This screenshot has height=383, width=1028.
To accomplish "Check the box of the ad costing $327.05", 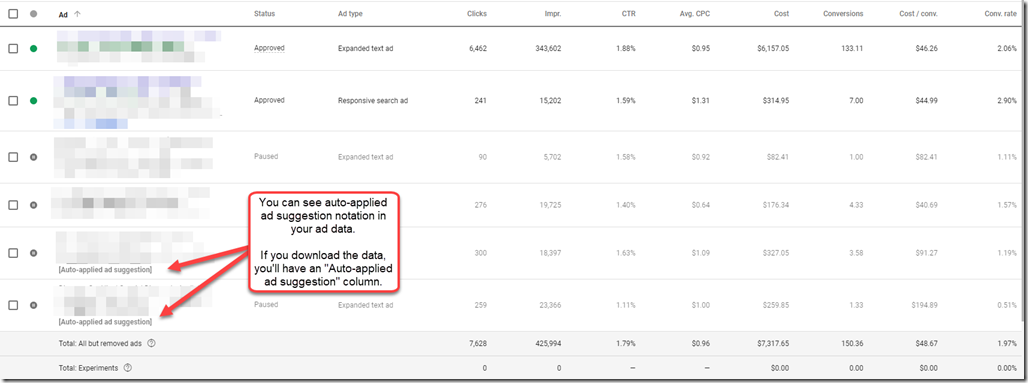I will pos(13,253).
